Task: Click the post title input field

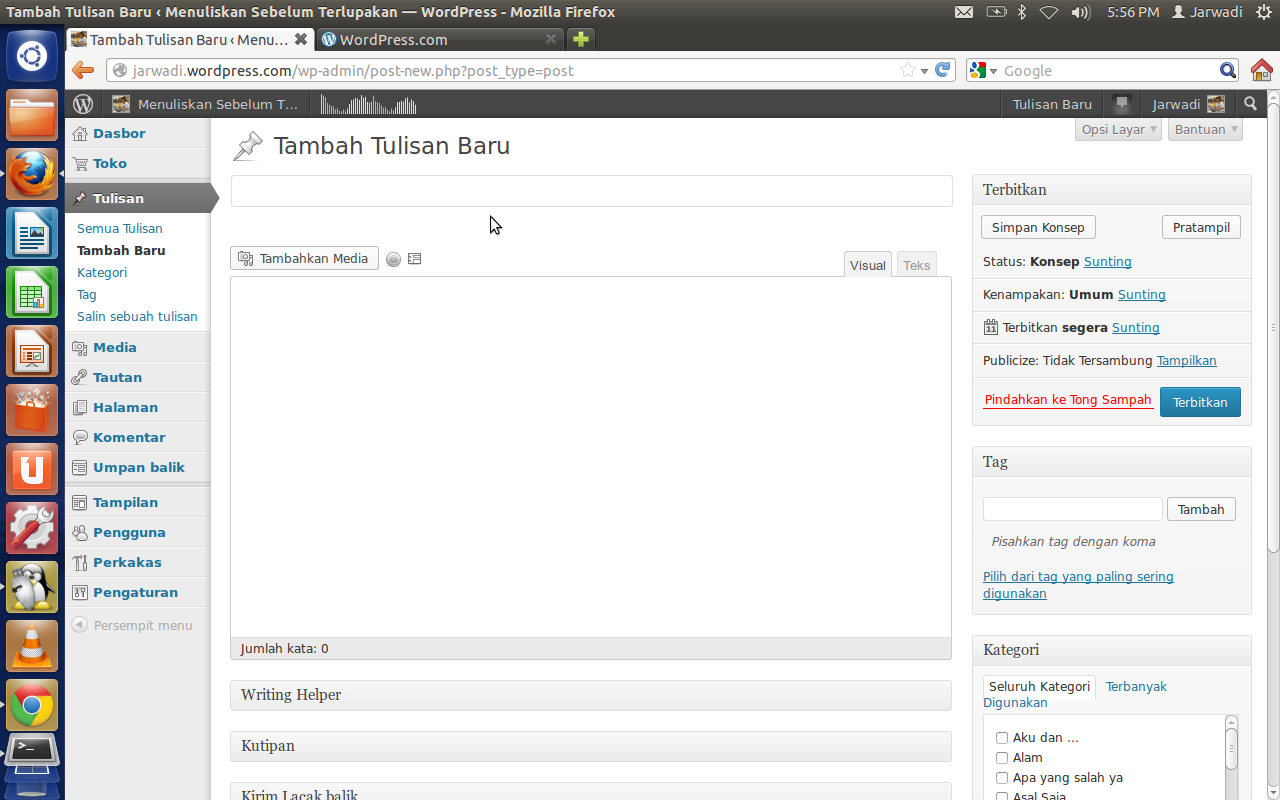Action: coord(591,191)
